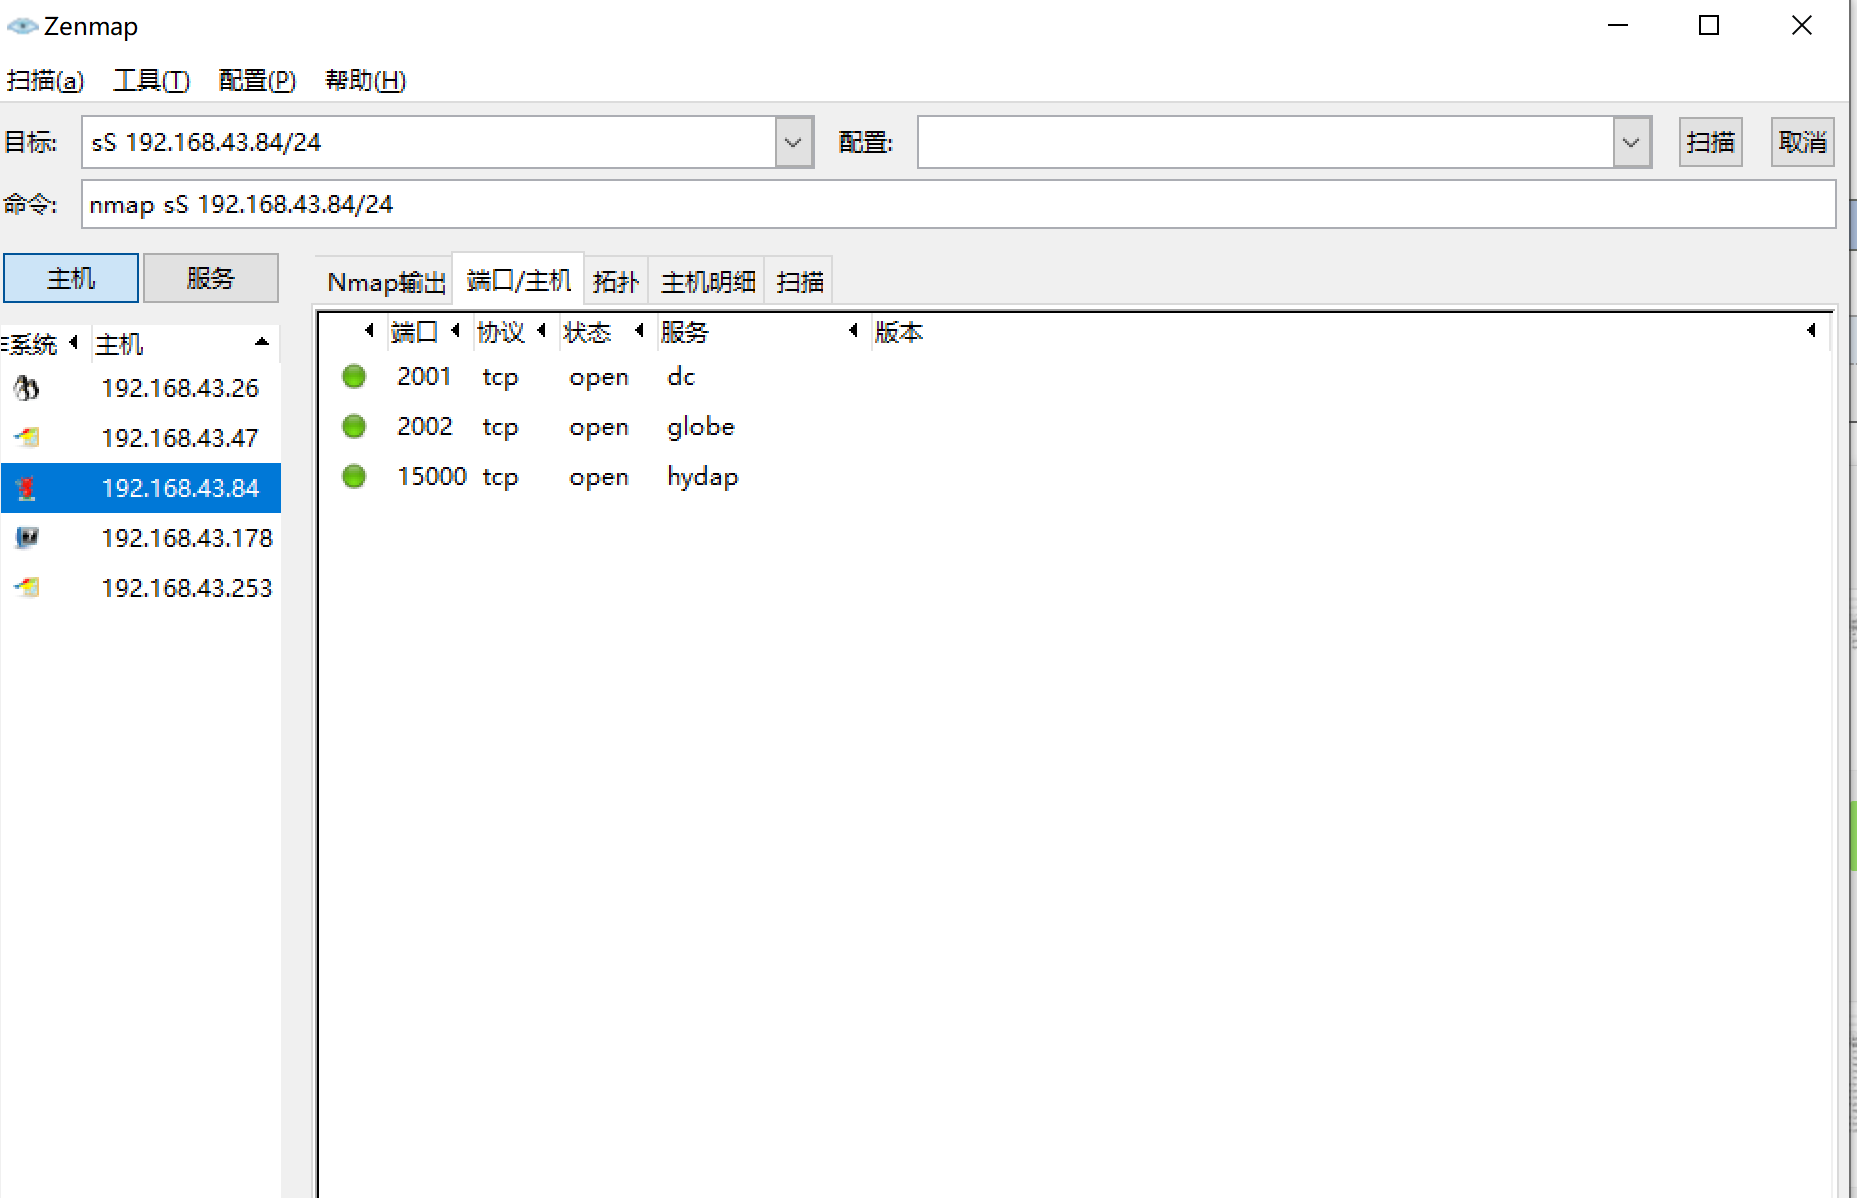The width and height of the screenshot is (1857, 1198).
Task: Start the scan with the 扫描 button
Action: click(x=1710, y=142)
